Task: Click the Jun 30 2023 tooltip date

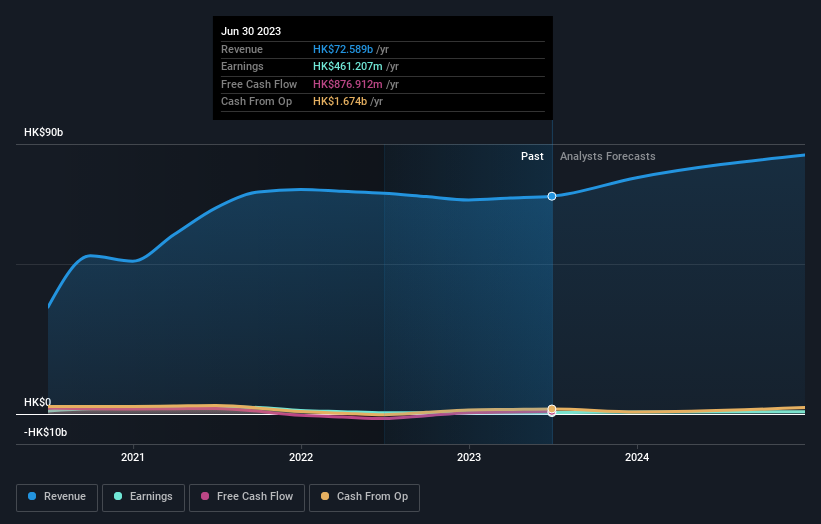Action: [x=251, y=31]
